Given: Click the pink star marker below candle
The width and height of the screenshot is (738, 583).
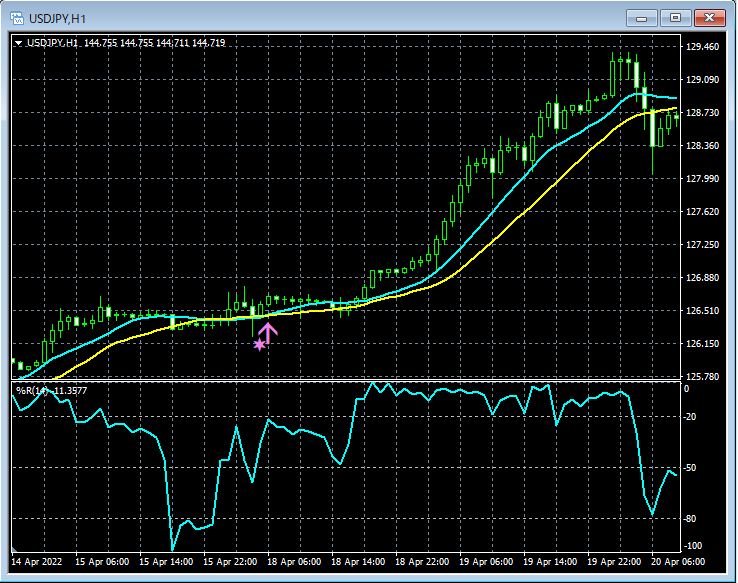Looking at the screenshot, I should click(x=259, y=345).
